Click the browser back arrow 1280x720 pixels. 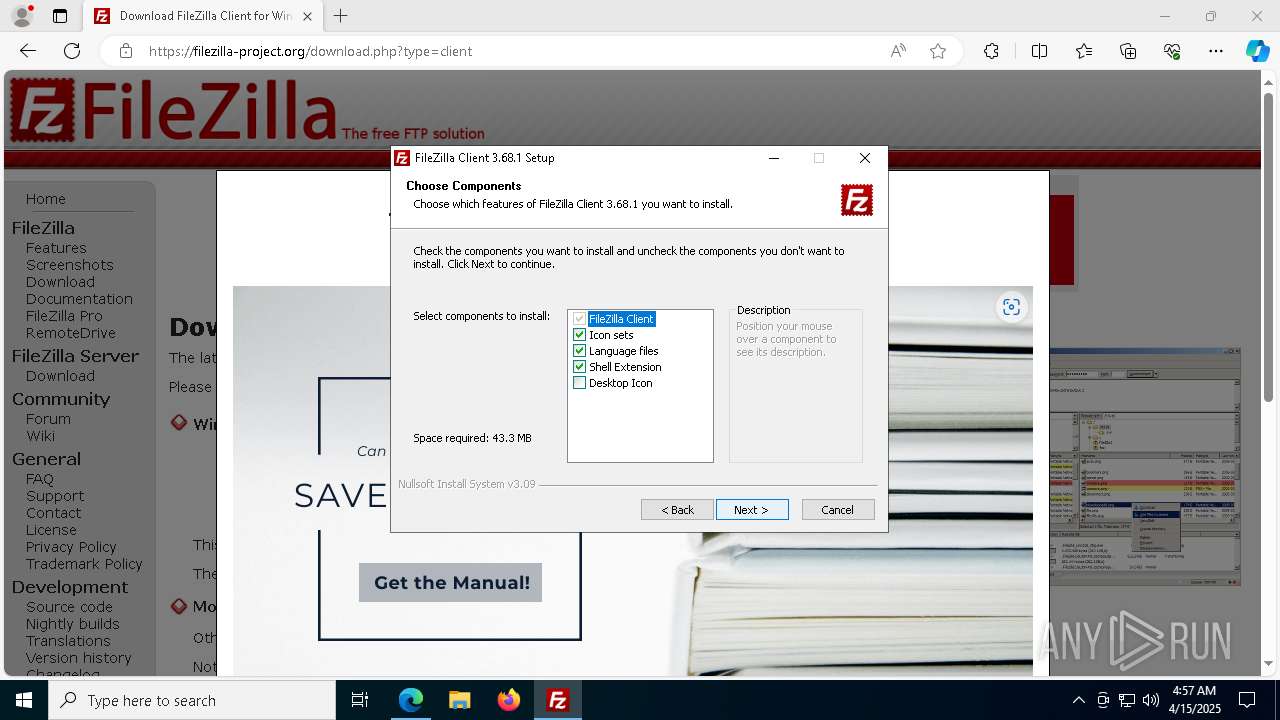click(28, 51)
